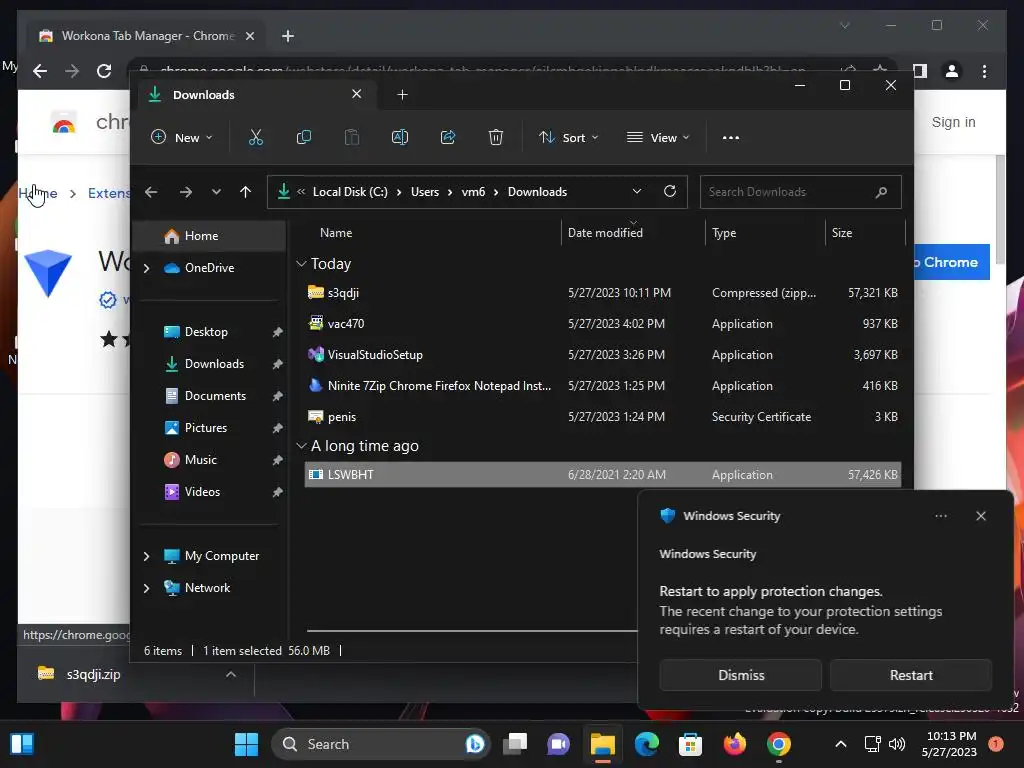Collapse the Today group
The height and width of the screenshot is (768, 1024).
coord(301,264)
